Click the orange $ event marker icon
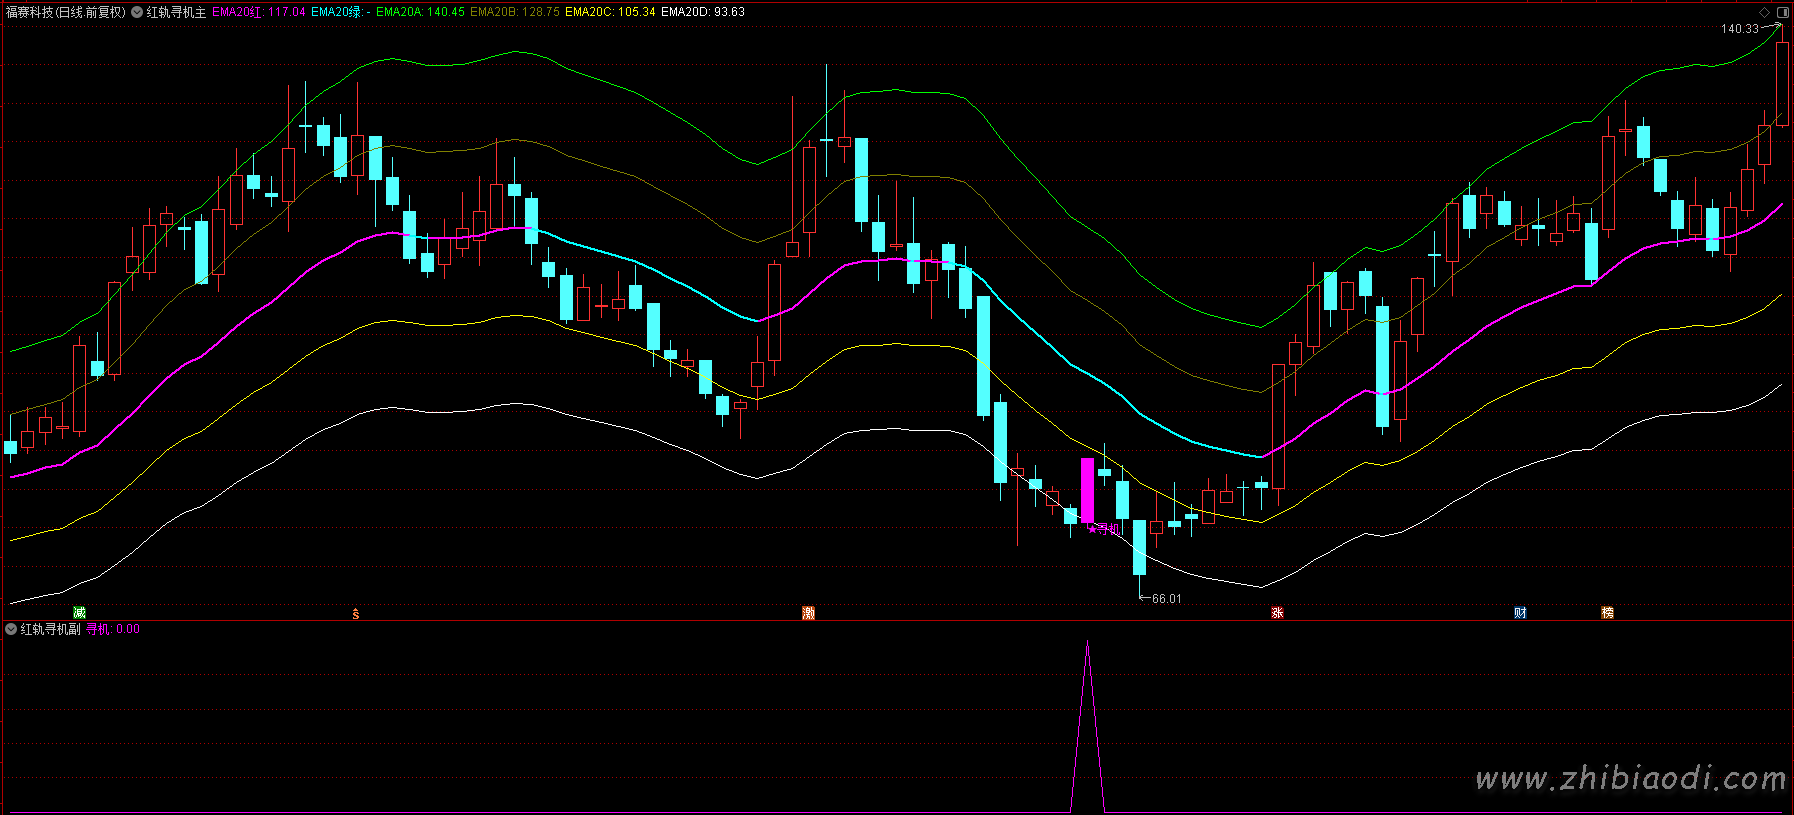This screenshot has width=1794, height=815. click(x=356, y=613)
